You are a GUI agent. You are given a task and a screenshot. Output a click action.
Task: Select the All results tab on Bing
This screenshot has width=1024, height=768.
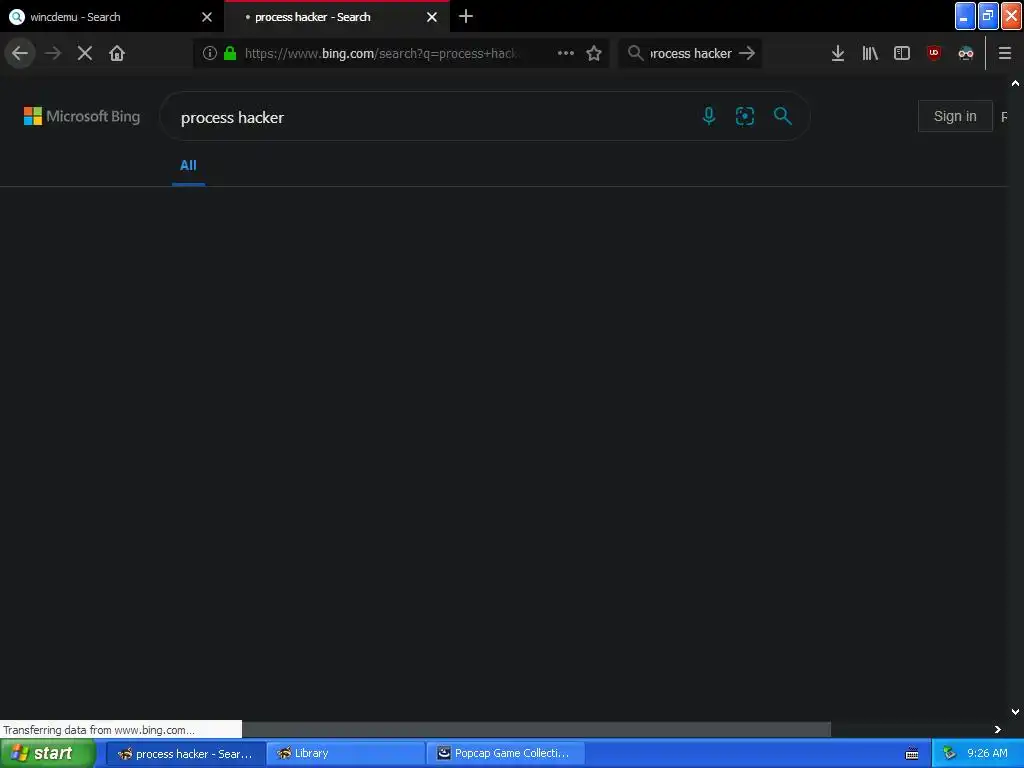(x=188, y=165)
